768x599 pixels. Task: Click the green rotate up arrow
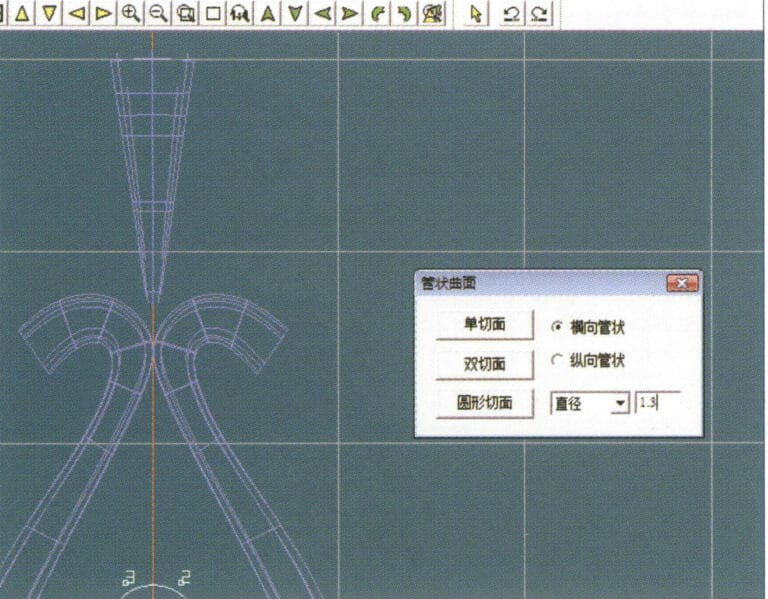267,13
